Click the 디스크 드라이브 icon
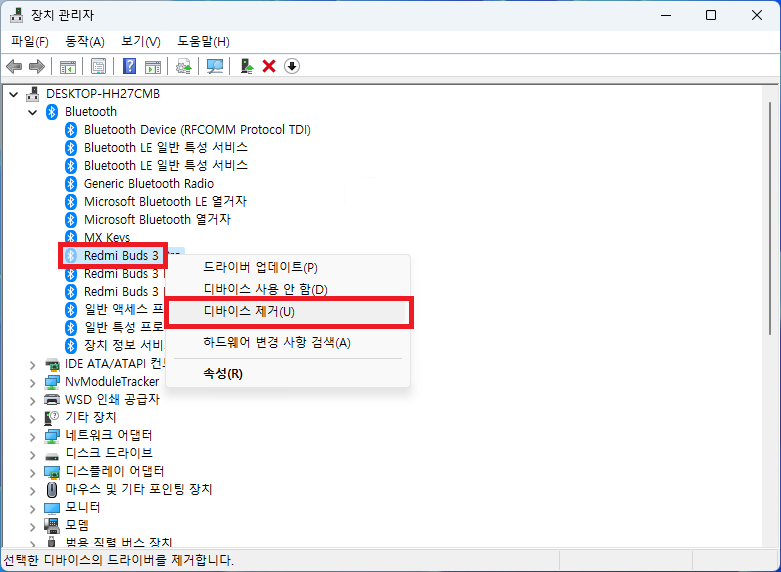The width and height of the screenshot is (781, 572). click(x=52, y=455)
